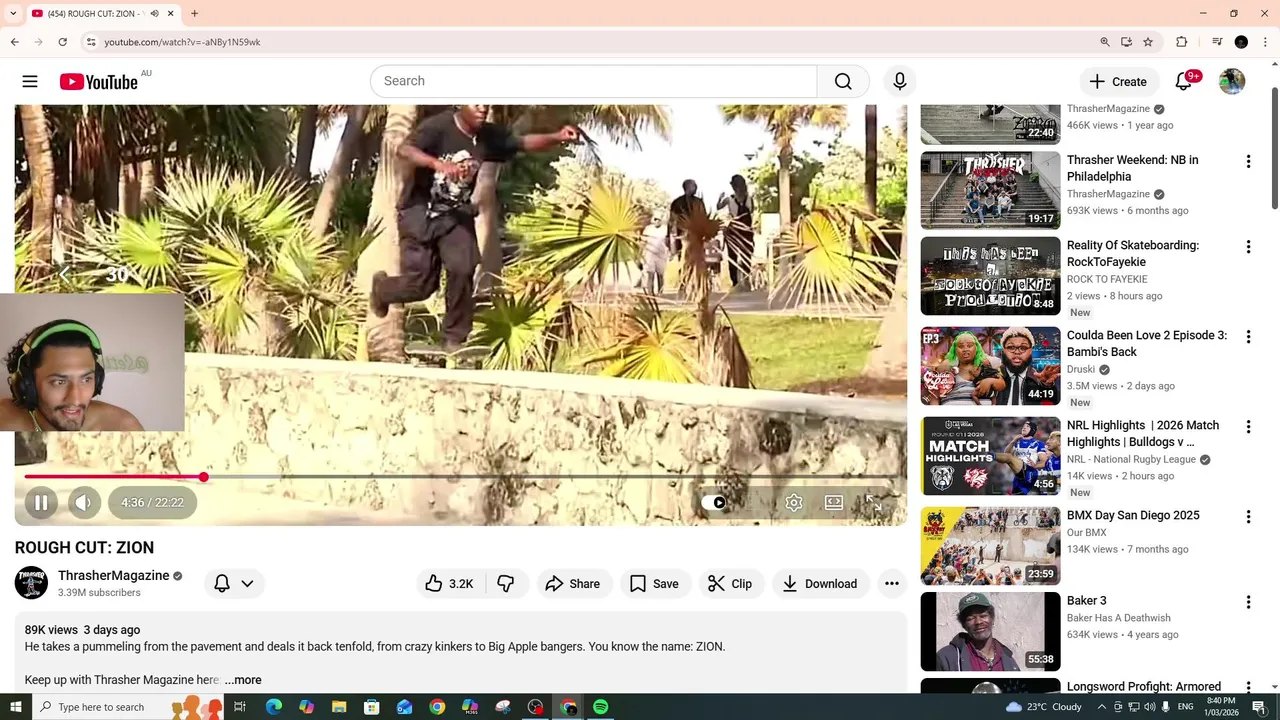Start voice search with the microphone
Screen dimensions: 1280x720
[x=900, y=81]
